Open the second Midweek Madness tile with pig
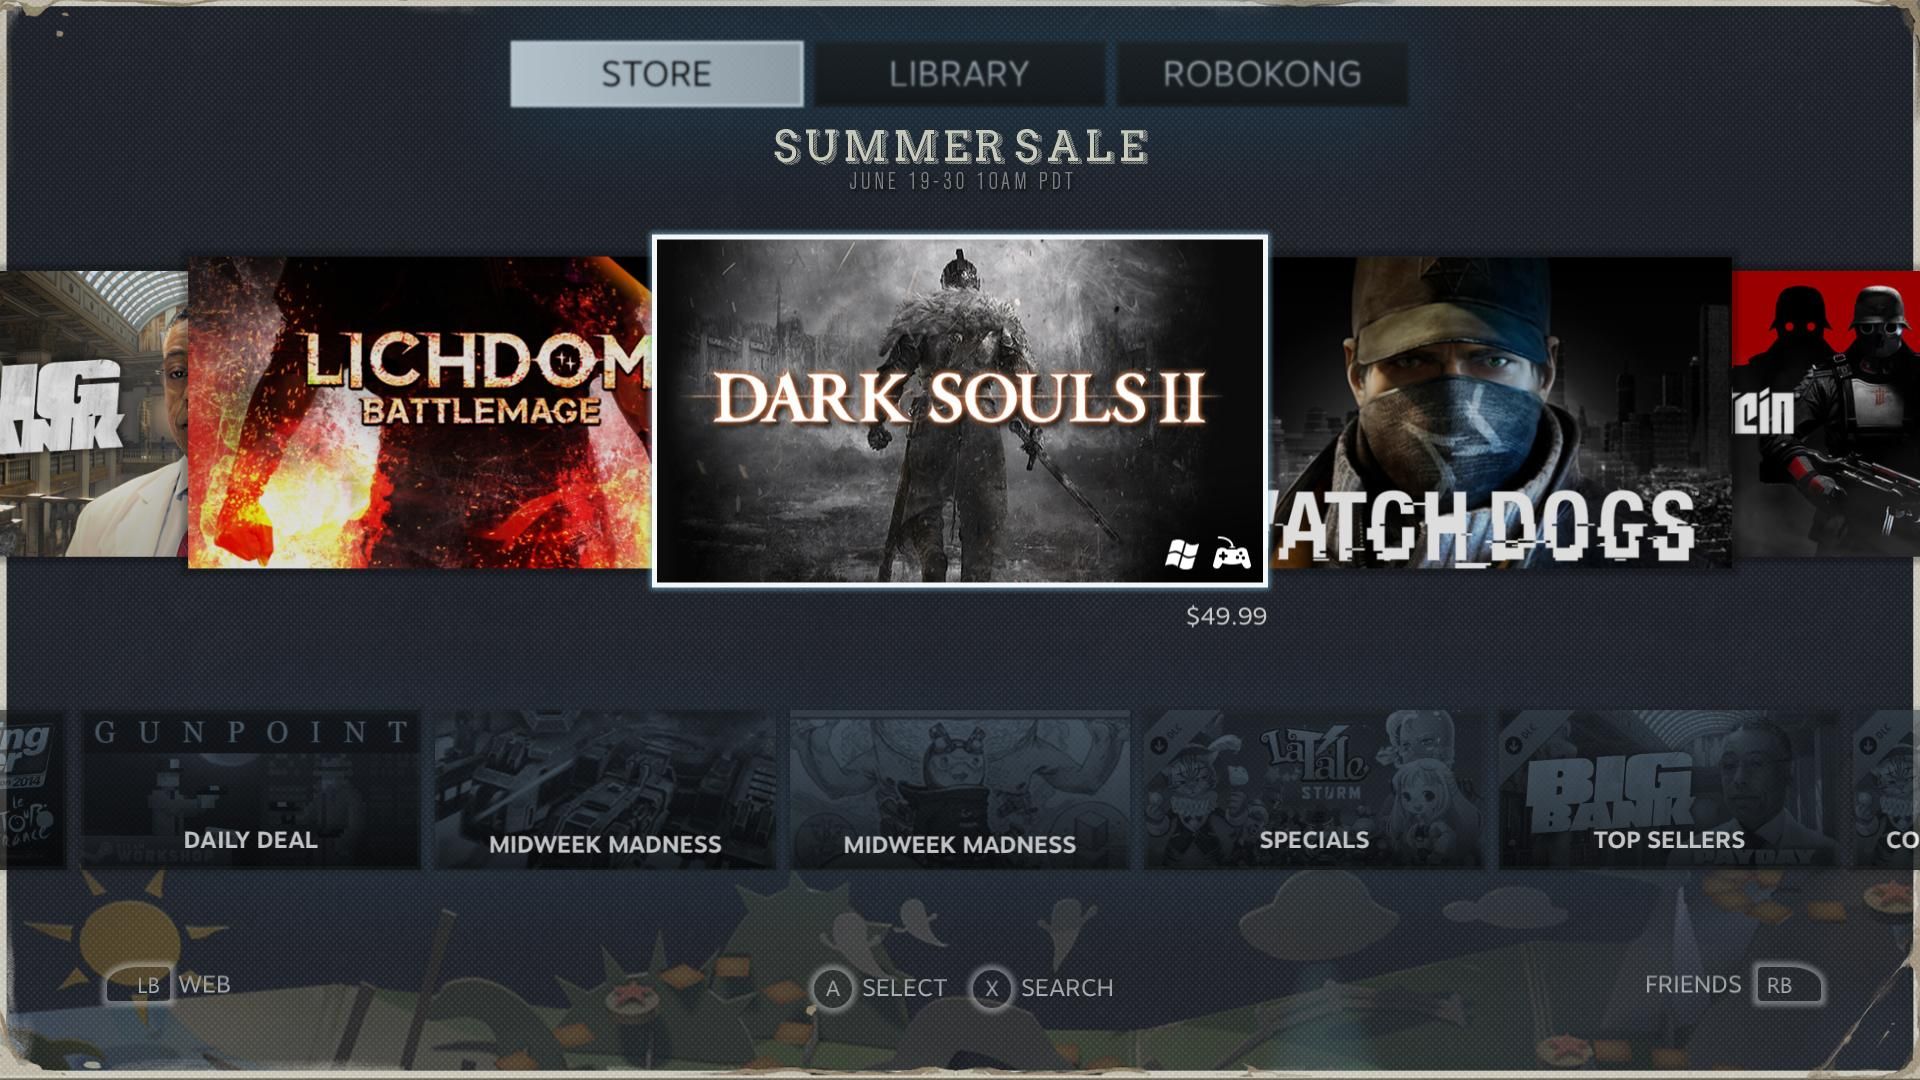The height and width of the screenshot is (1080, 1920). 960,789
